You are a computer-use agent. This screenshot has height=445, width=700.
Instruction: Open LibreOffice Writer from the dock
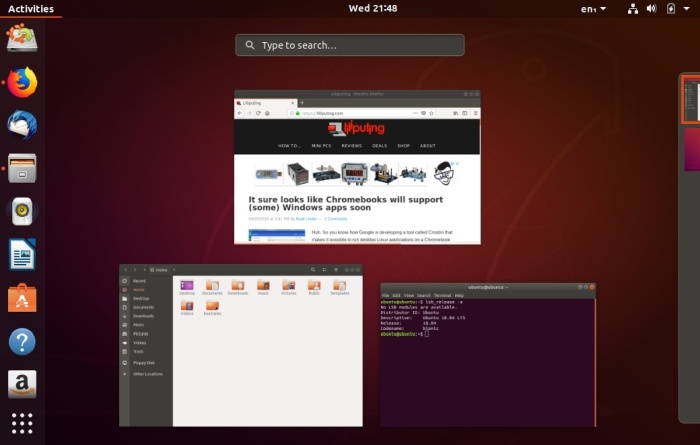point(22,254)
